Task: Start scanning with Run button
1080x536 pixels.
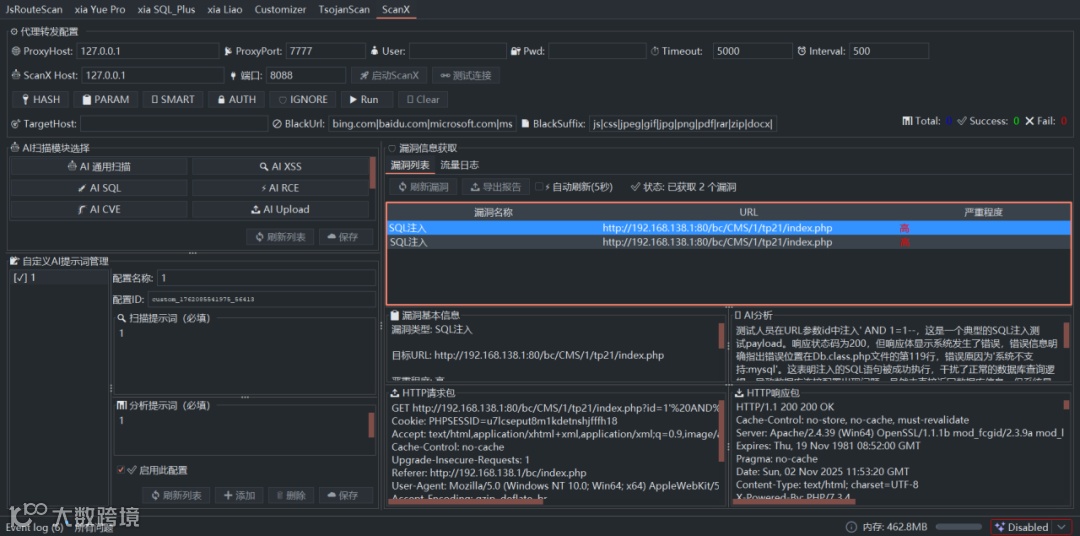Action: click(366, 99)
